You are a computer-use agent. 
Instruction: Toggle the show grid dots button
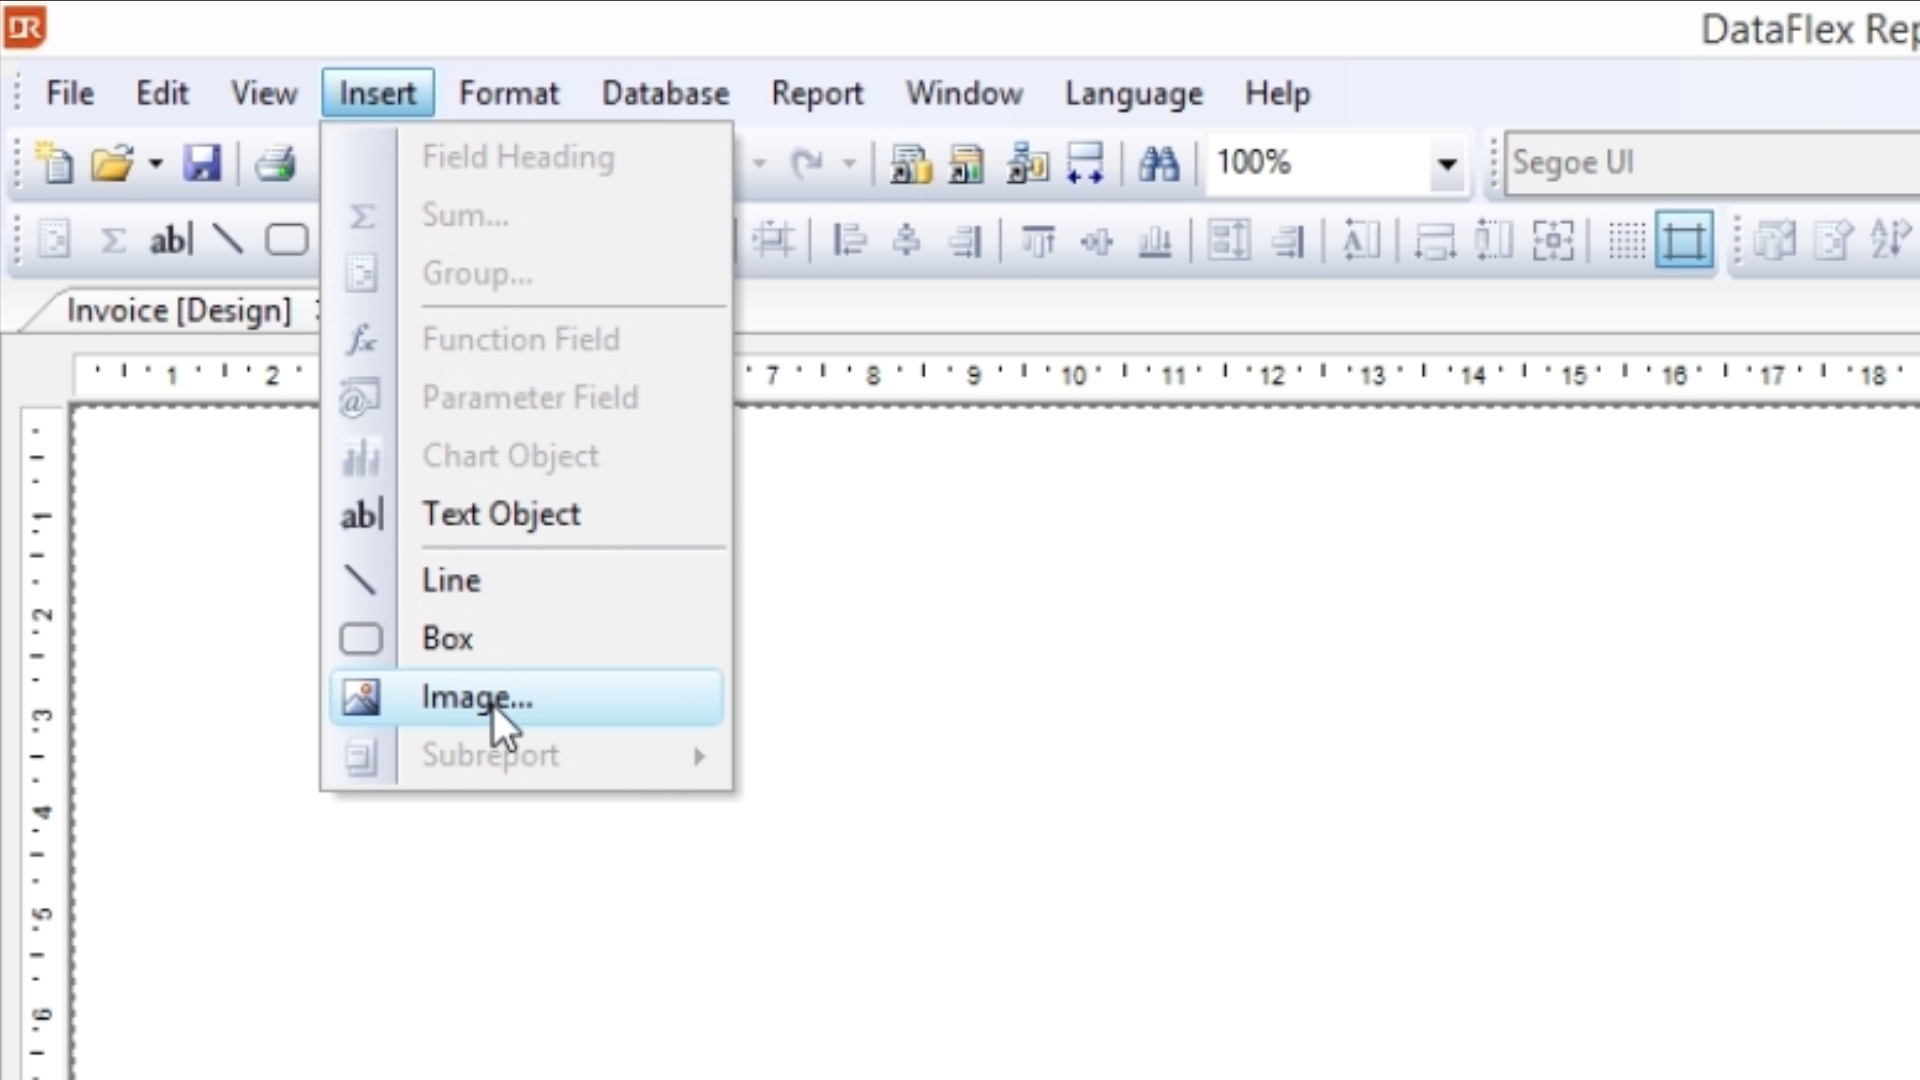point(1626,240)
